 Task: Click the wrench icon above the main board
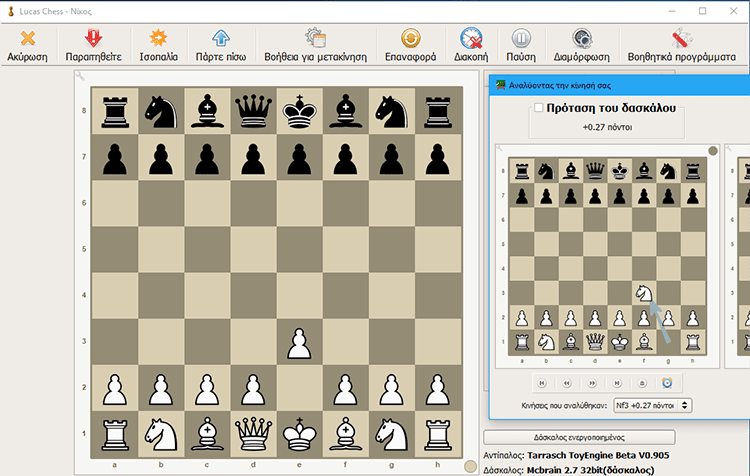pyautogui.click(x=80, y=76)
